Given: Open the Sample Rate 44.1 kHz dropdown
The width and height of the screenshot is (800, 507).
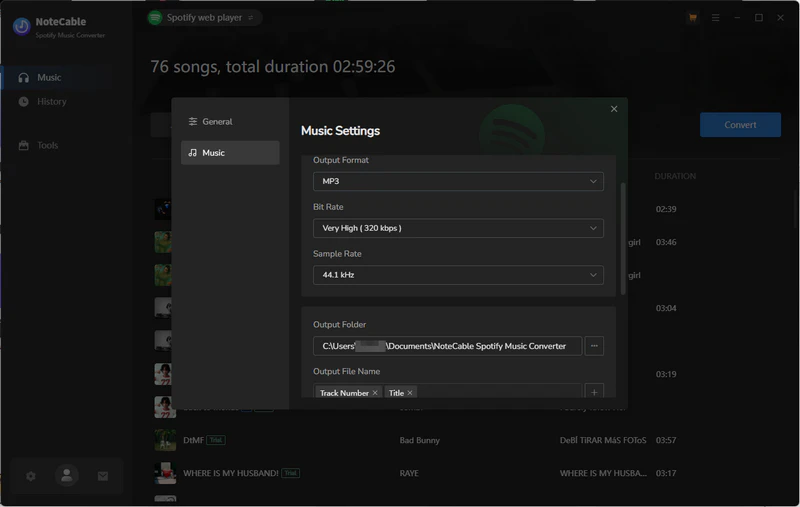Looking at the screenshot, I should [x=458, y=275].
